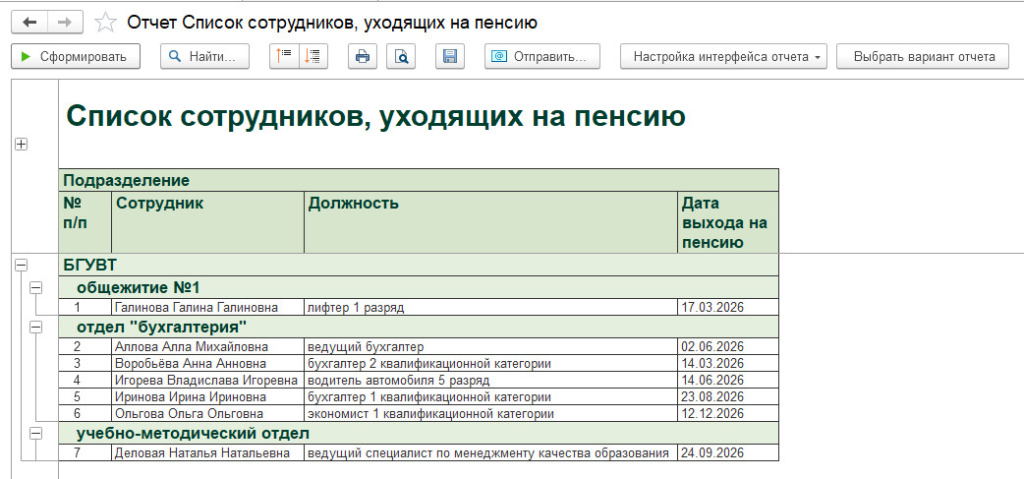Select cell бухгалтер 1 квалификационной категории

(490, 397)
